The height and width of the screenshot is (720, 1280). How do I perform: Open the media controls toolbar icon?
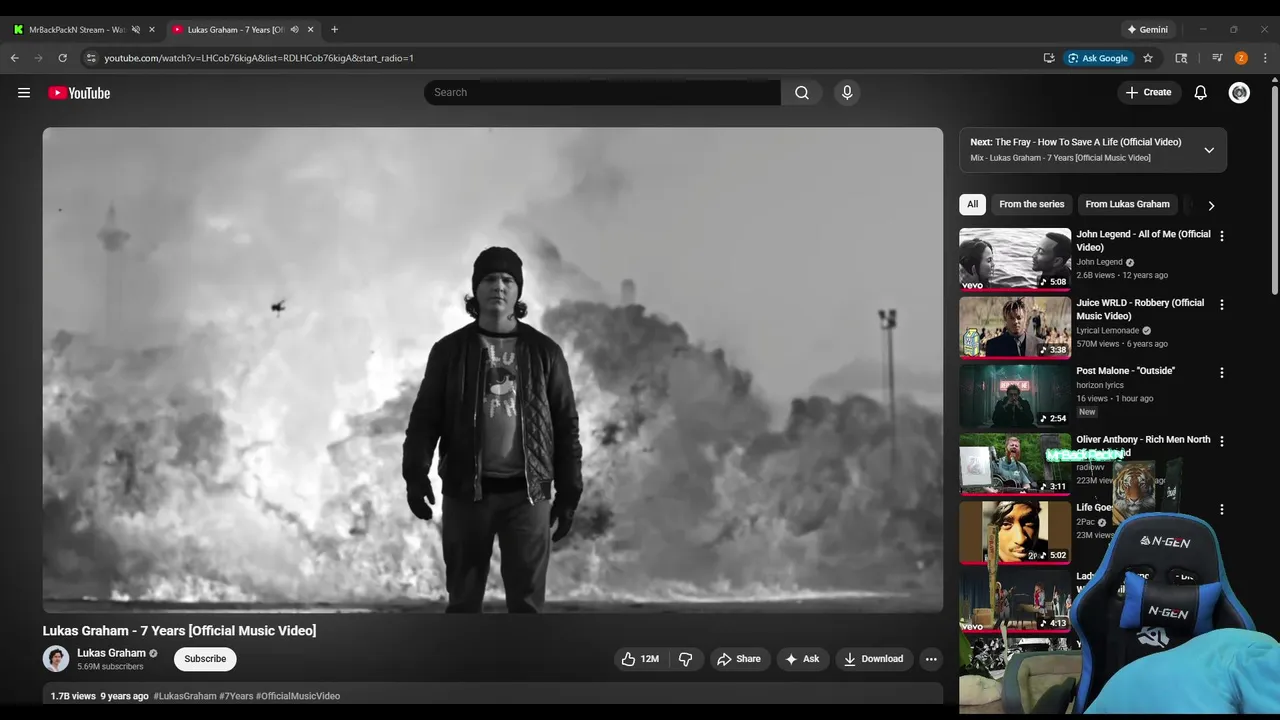coord(1217,58)
